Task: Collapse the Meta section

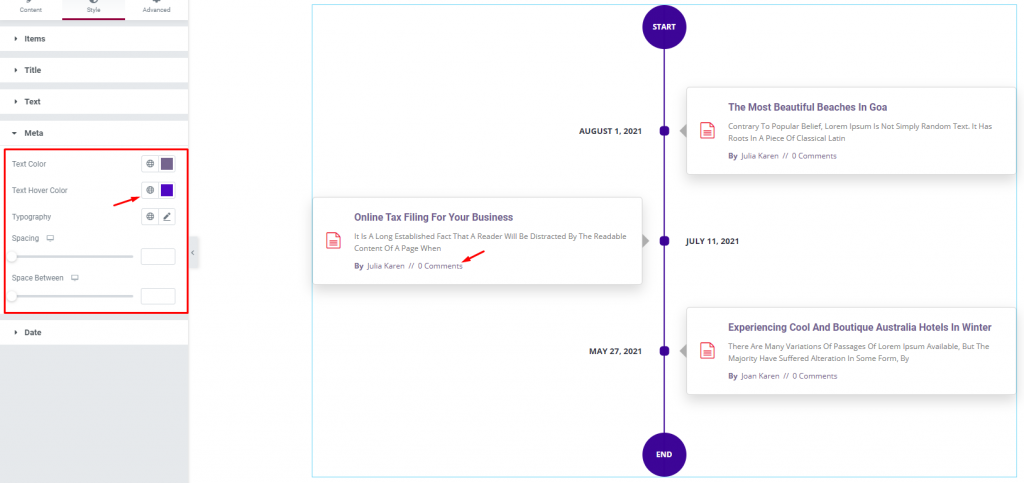Action: [94, 133]
